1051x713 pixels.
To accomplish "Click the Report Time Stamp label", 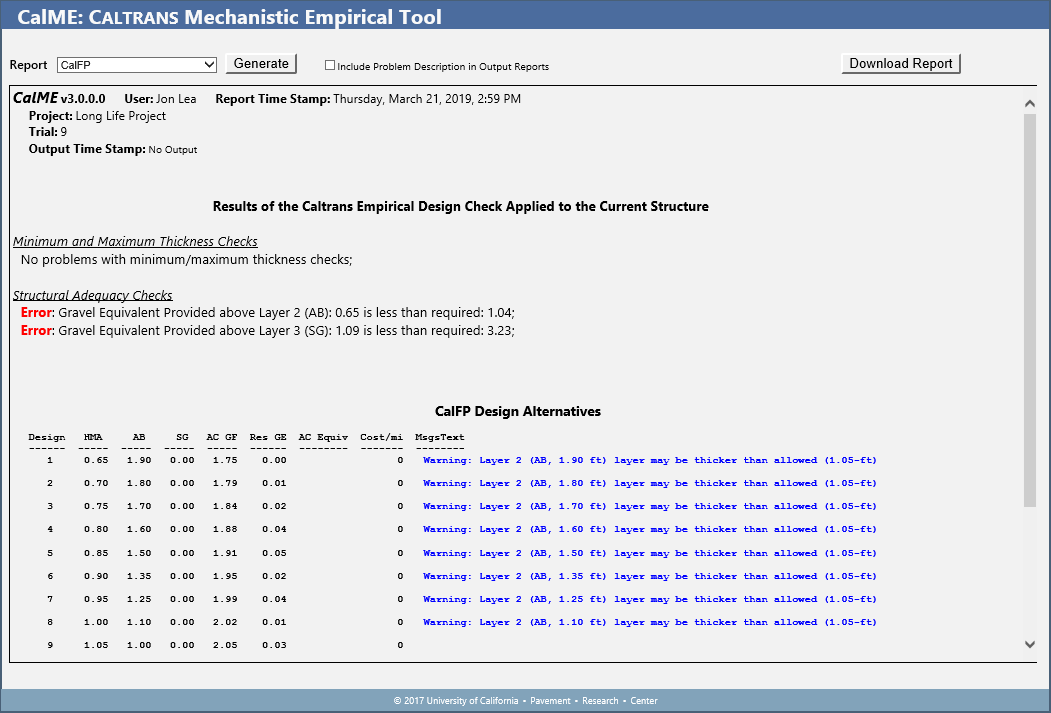I will click(x=272, y=99).
